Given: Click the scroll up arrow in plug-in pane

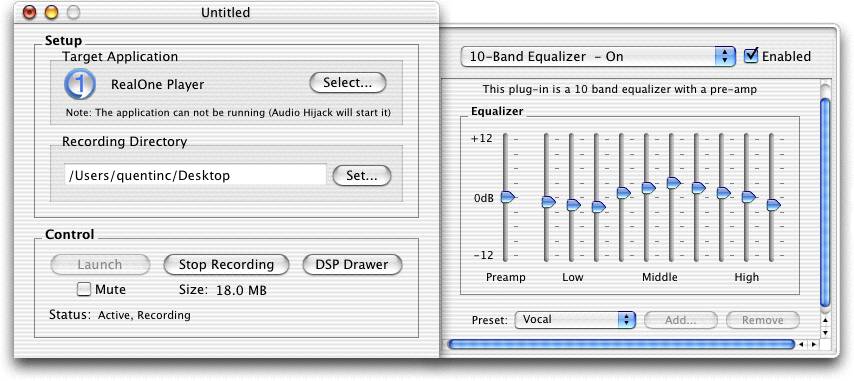Looking at the screenshot, I should [825, 320].
